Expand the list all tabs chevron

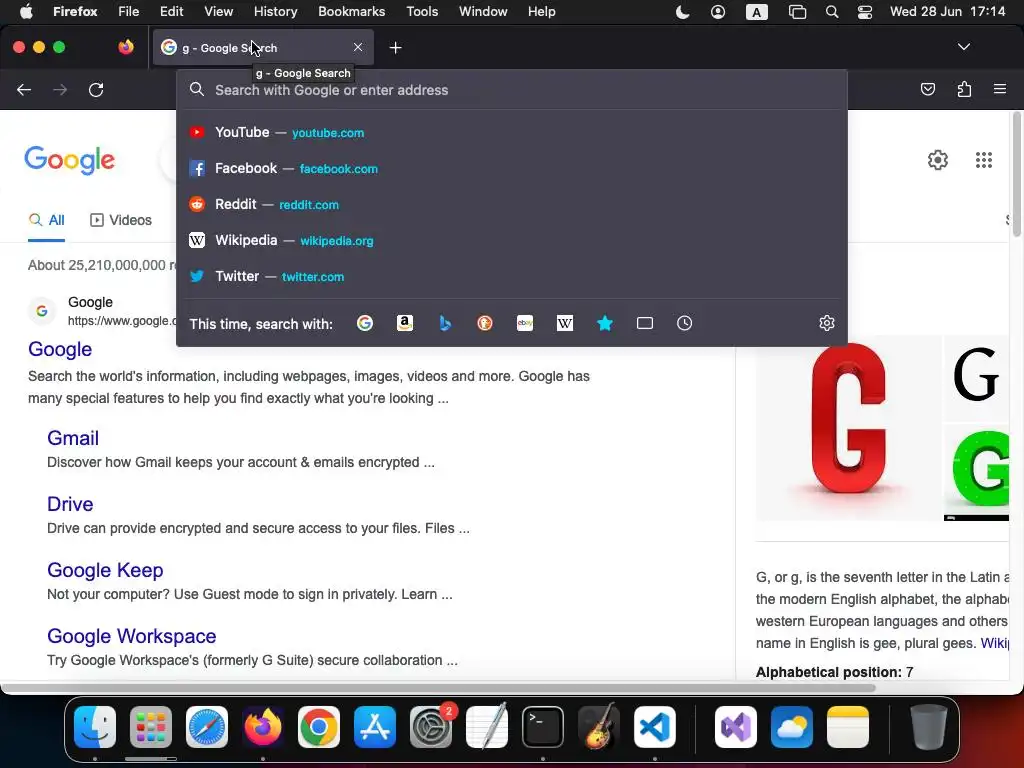(x=964, y=47)
